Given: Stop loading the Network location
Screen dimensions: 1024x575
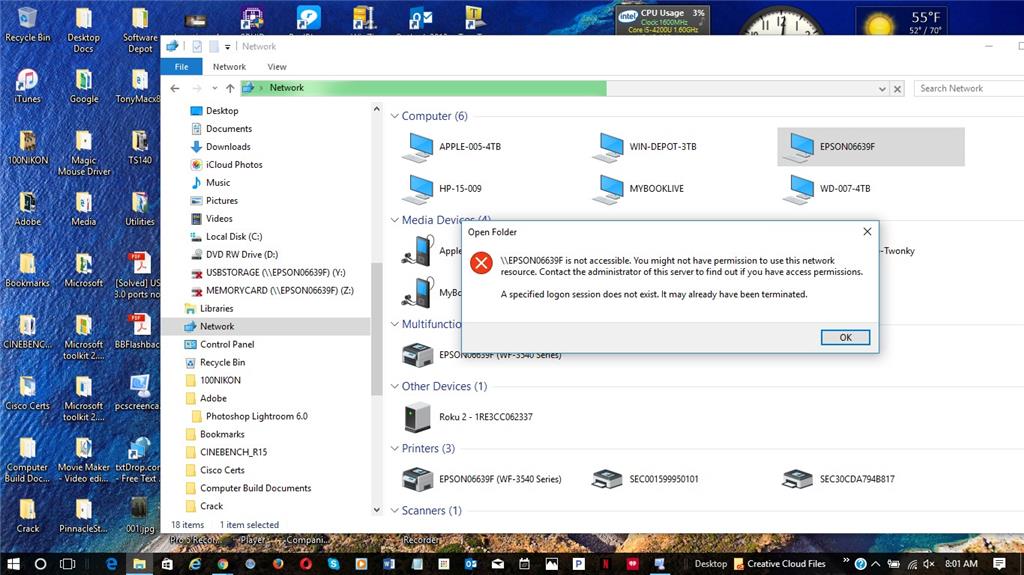Looking at the screenshot, I should coord(898,89).
